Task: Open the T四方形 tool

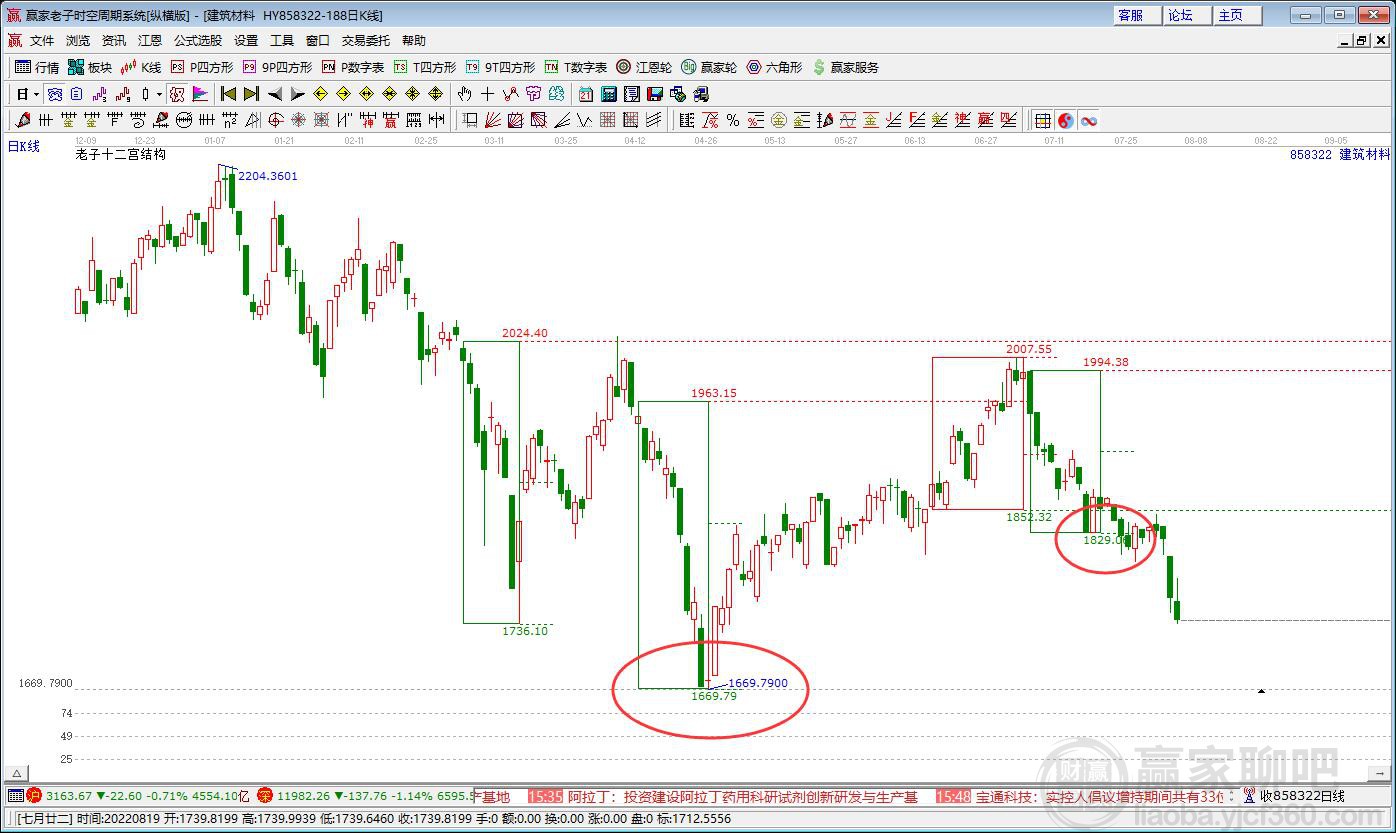Action: coord(425,67)
